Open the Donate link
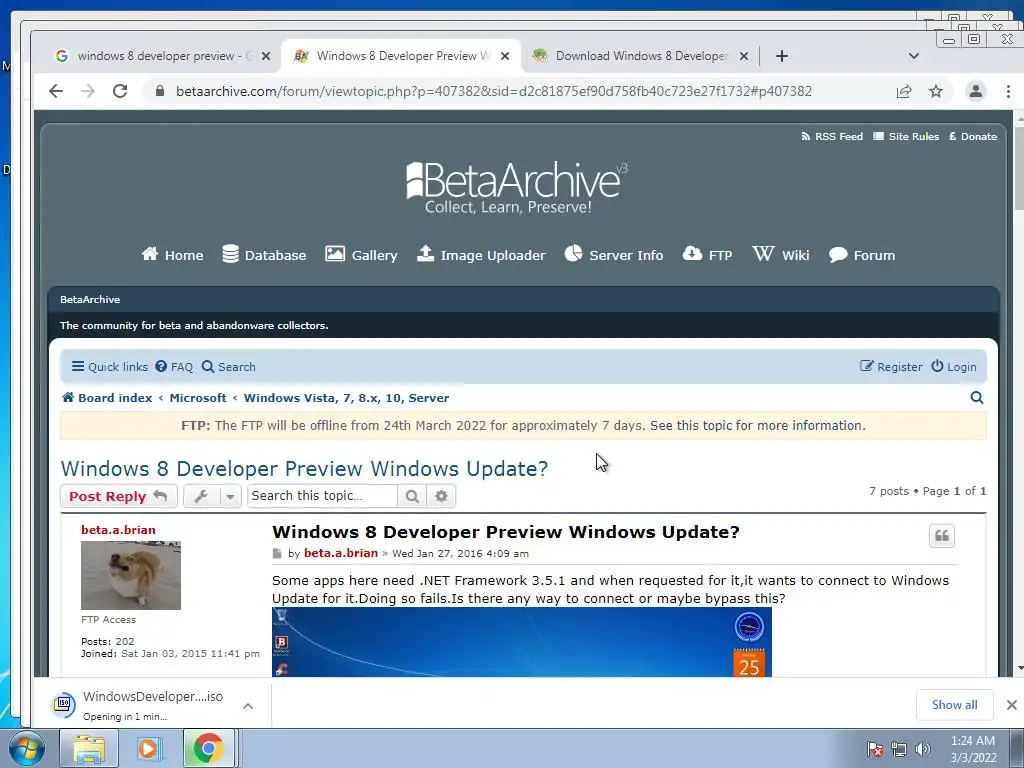Viewport: 1024px width, 768px height. click(973, 136)
